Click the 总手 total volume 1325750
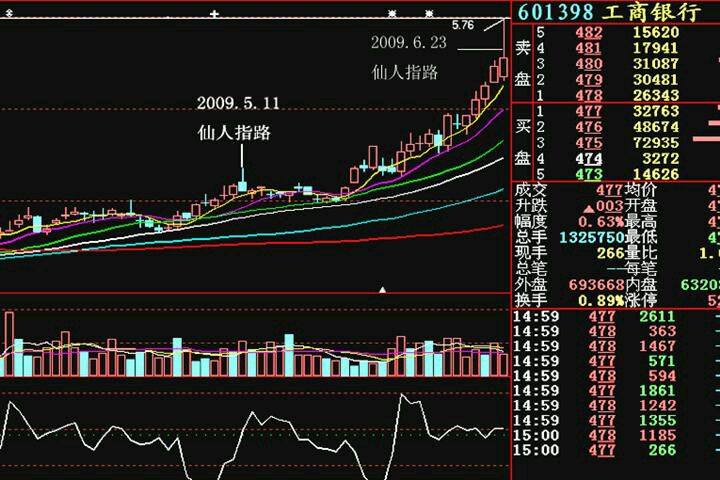 591,238
